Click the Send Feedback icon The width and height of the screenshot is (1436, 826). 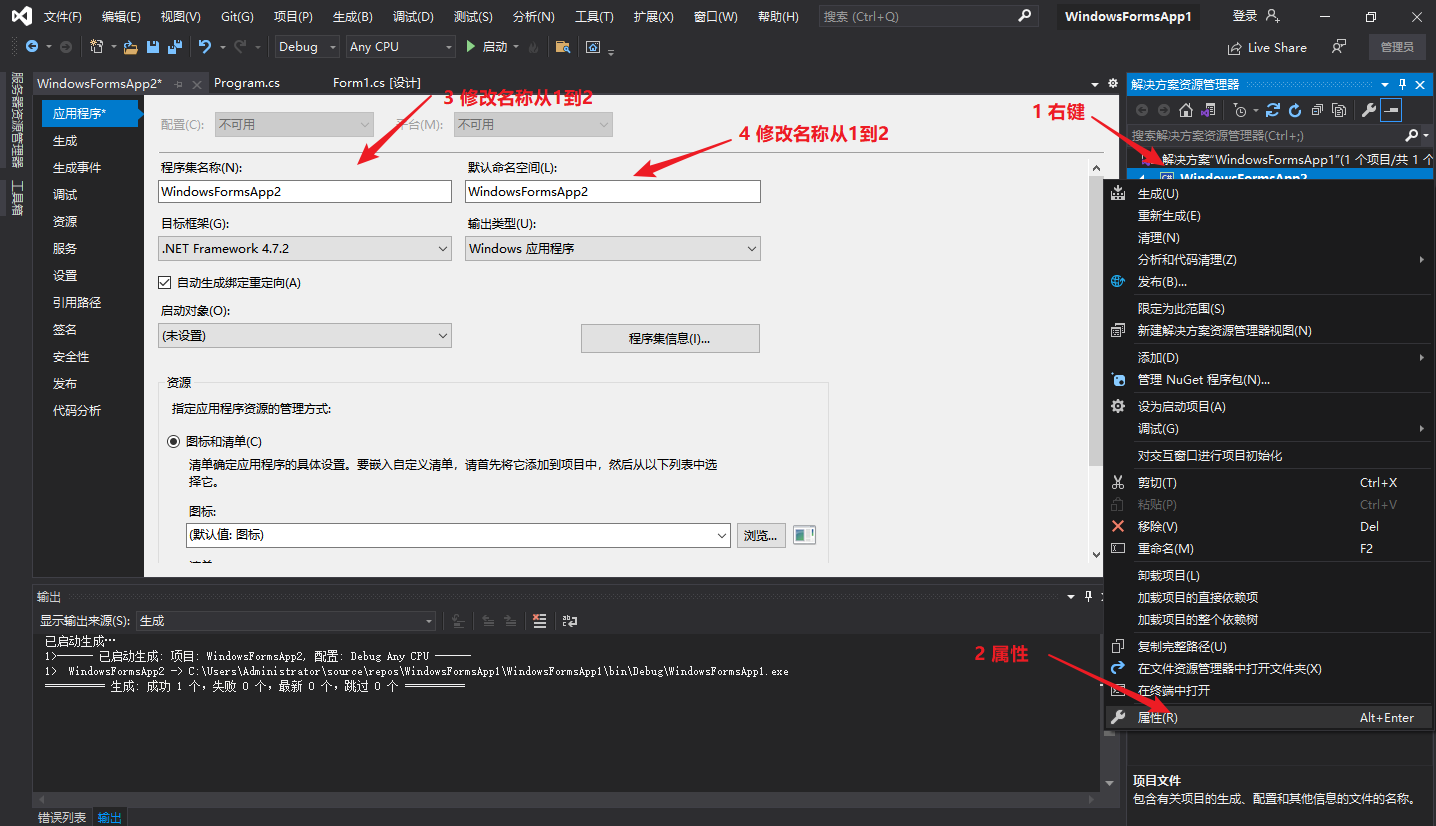(1339, 47)
